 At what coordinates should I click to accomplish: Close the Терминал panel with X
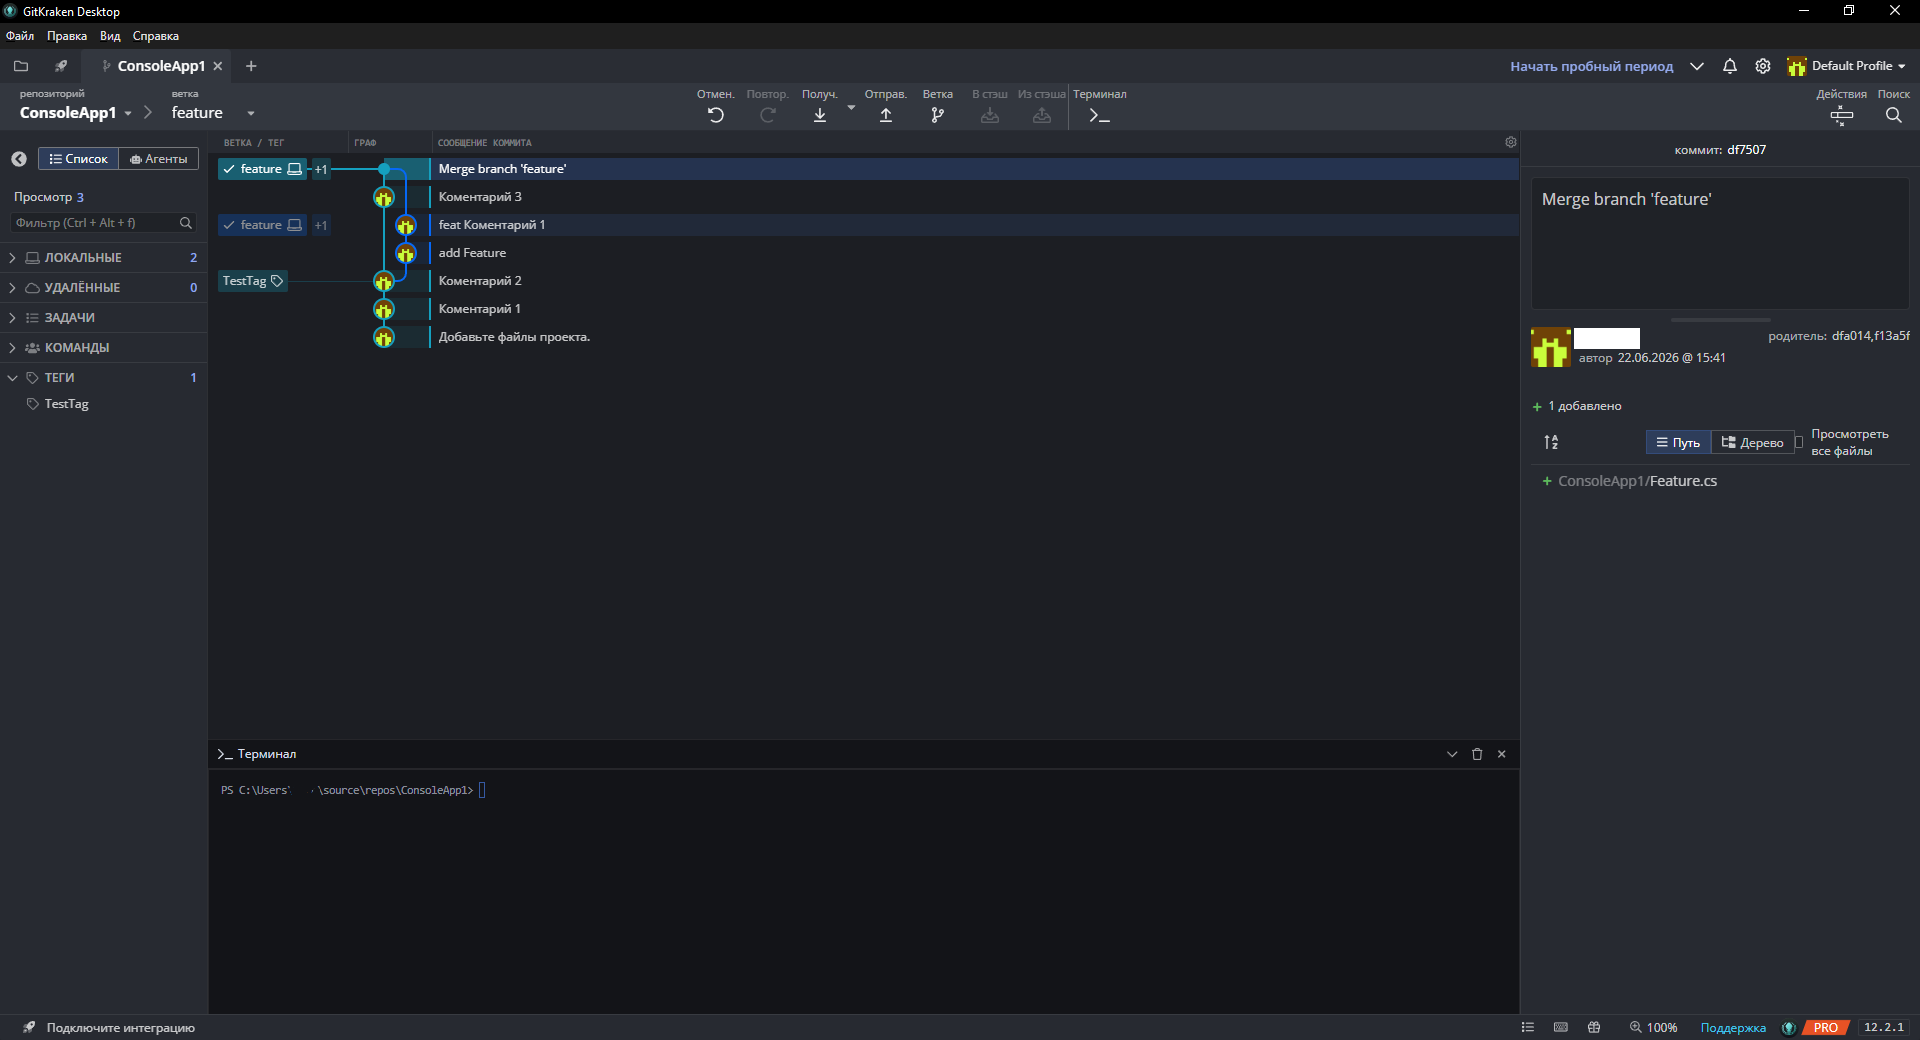pos(1502,754)
